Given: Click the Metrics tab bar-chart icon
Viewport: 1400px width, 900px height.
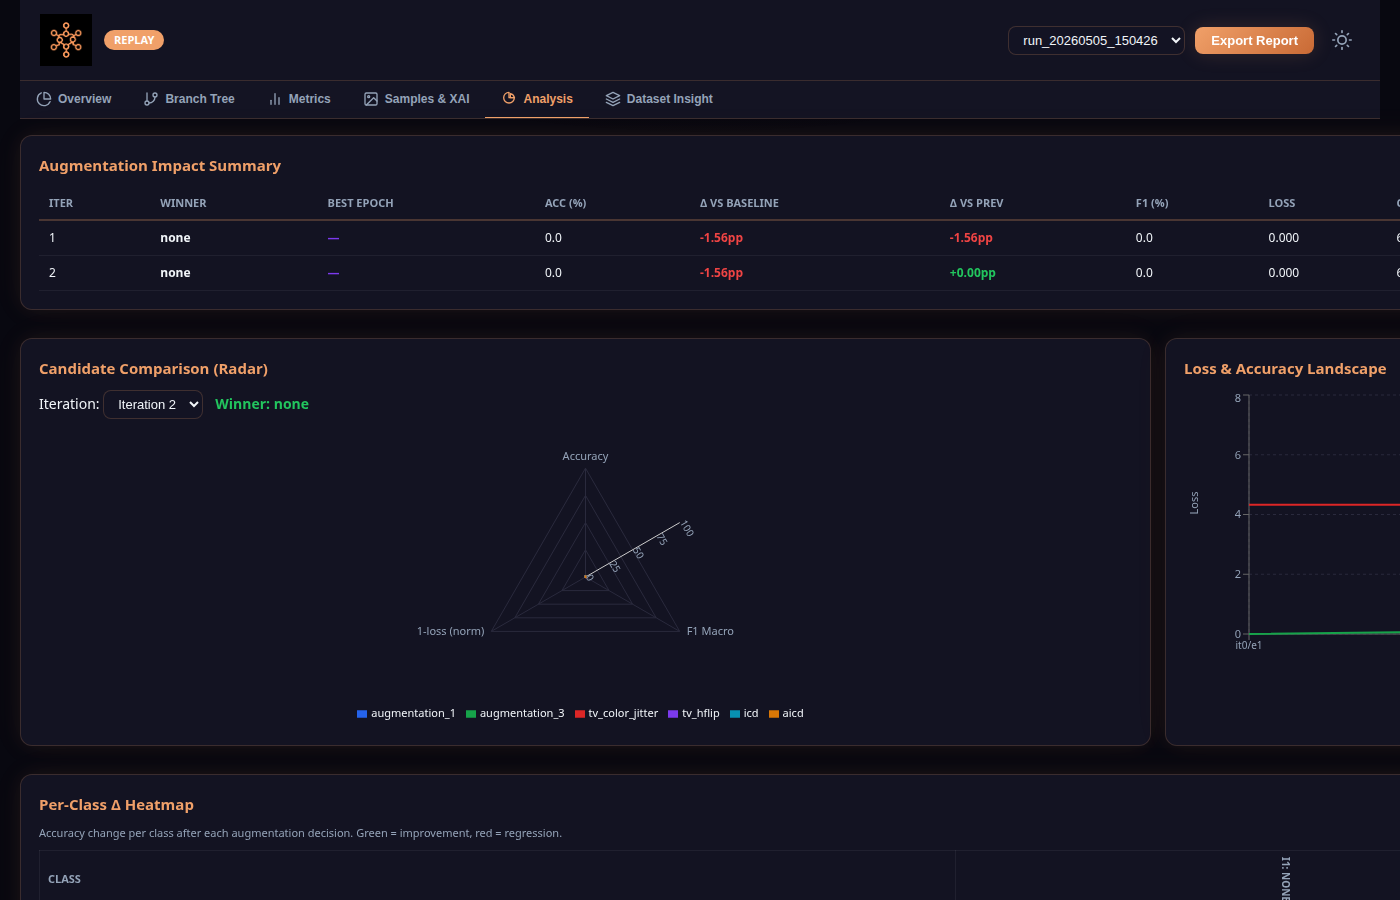Looking at the screenshot, I should [x=275, y=99].
